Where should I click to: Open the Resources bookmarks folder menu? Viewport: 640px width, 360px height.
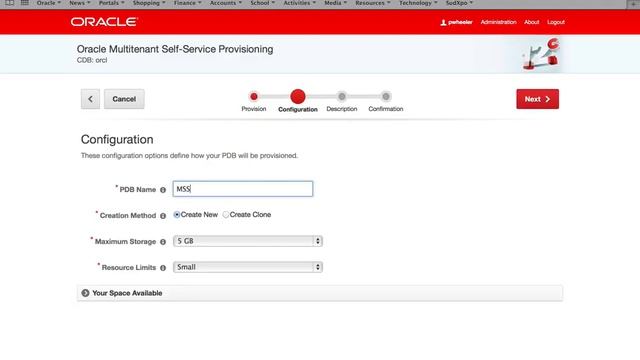(x=373, y=3)
